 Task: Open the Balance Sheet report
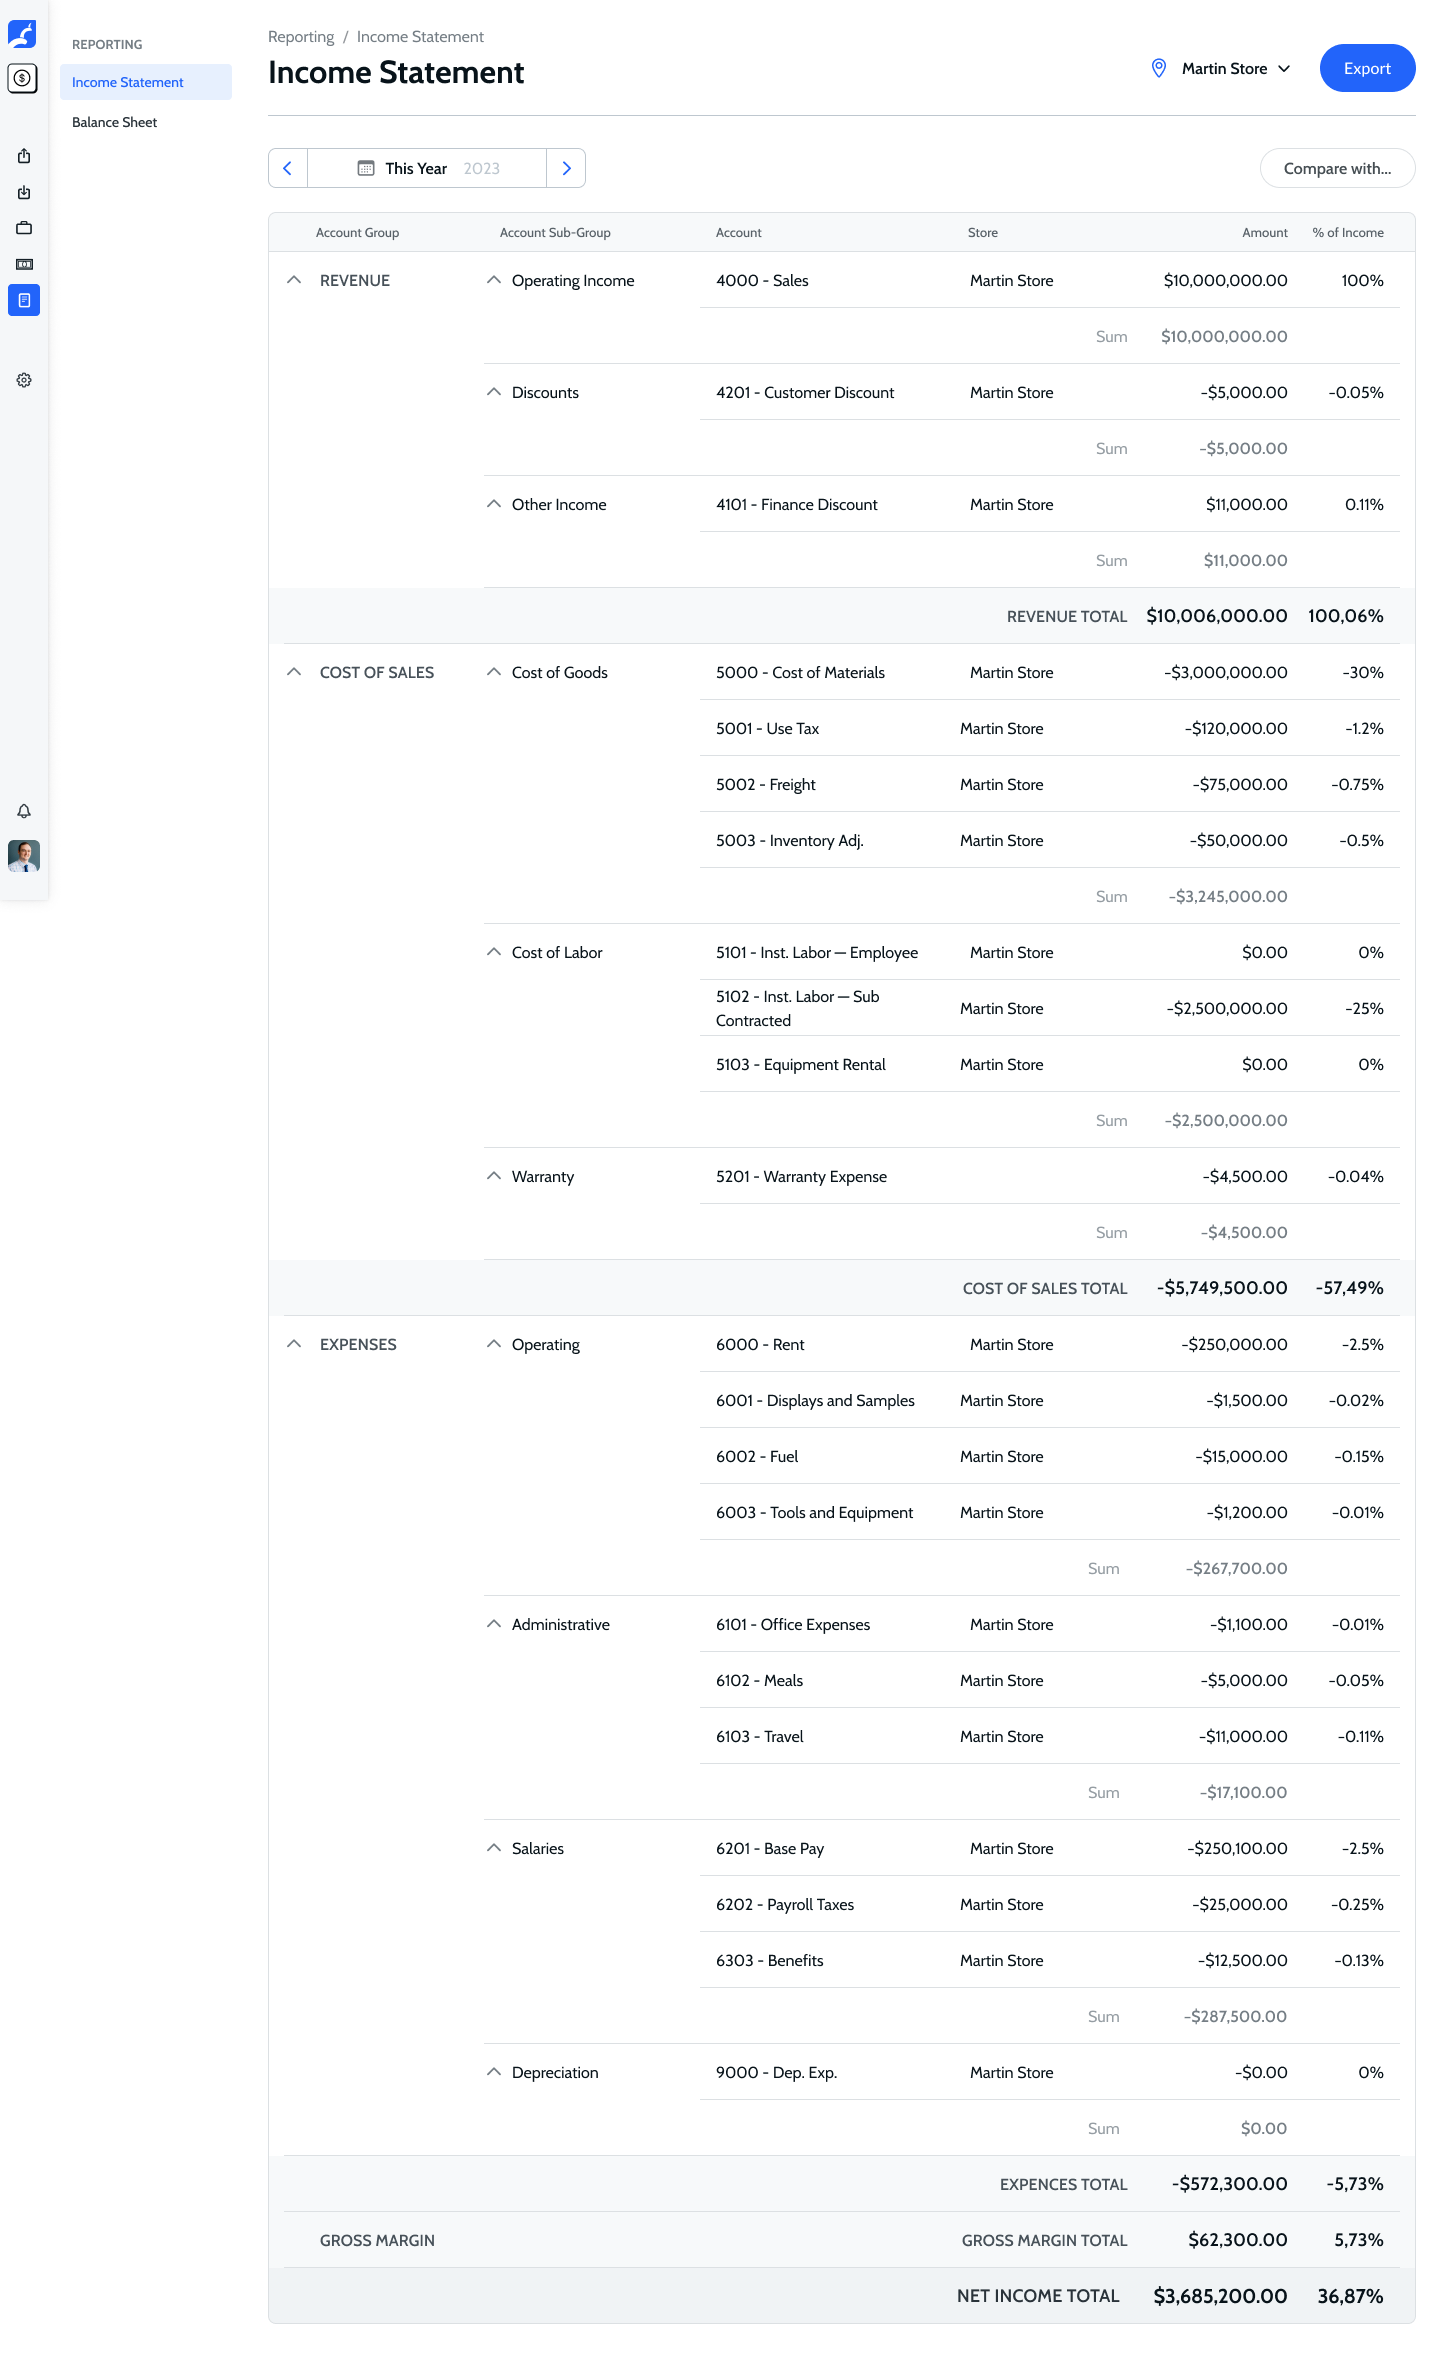click(115, 122)
